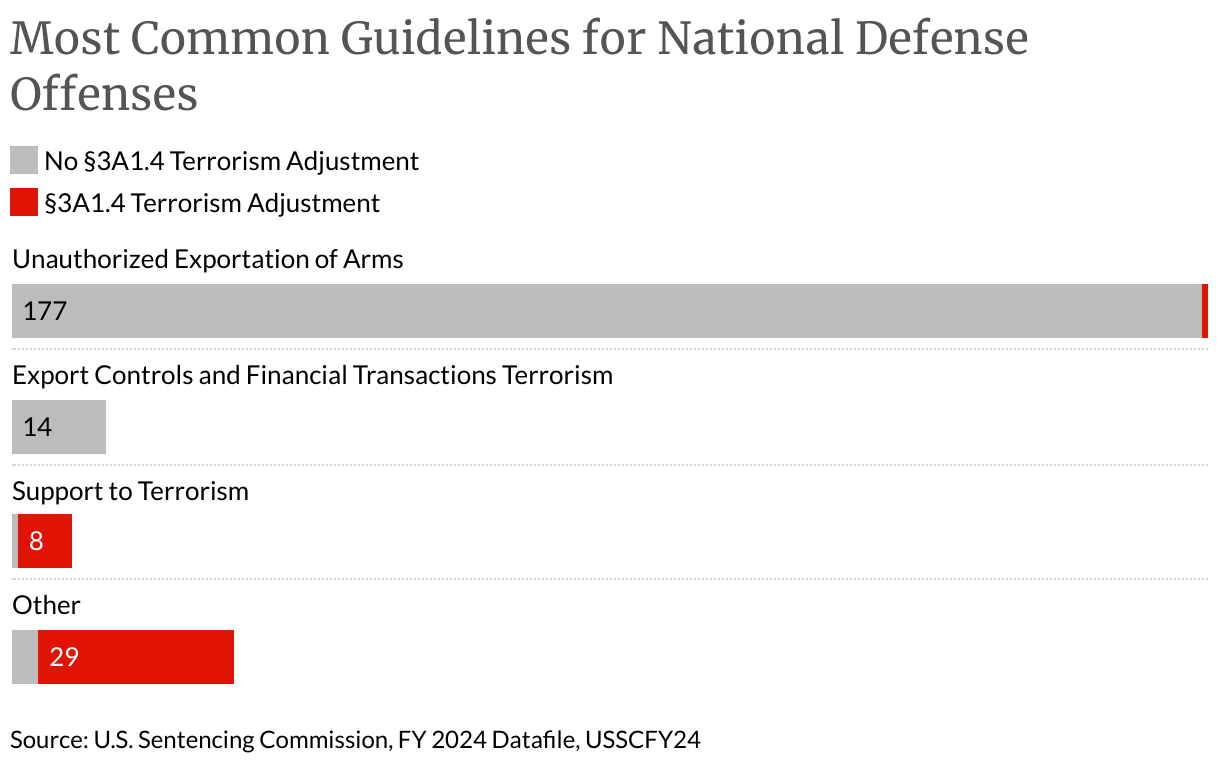This screenshot has height=764, width=1220.
Task: Click the "Export Controls and Financial Transactions Terrorism" label
Action: (x=312, y=375)
